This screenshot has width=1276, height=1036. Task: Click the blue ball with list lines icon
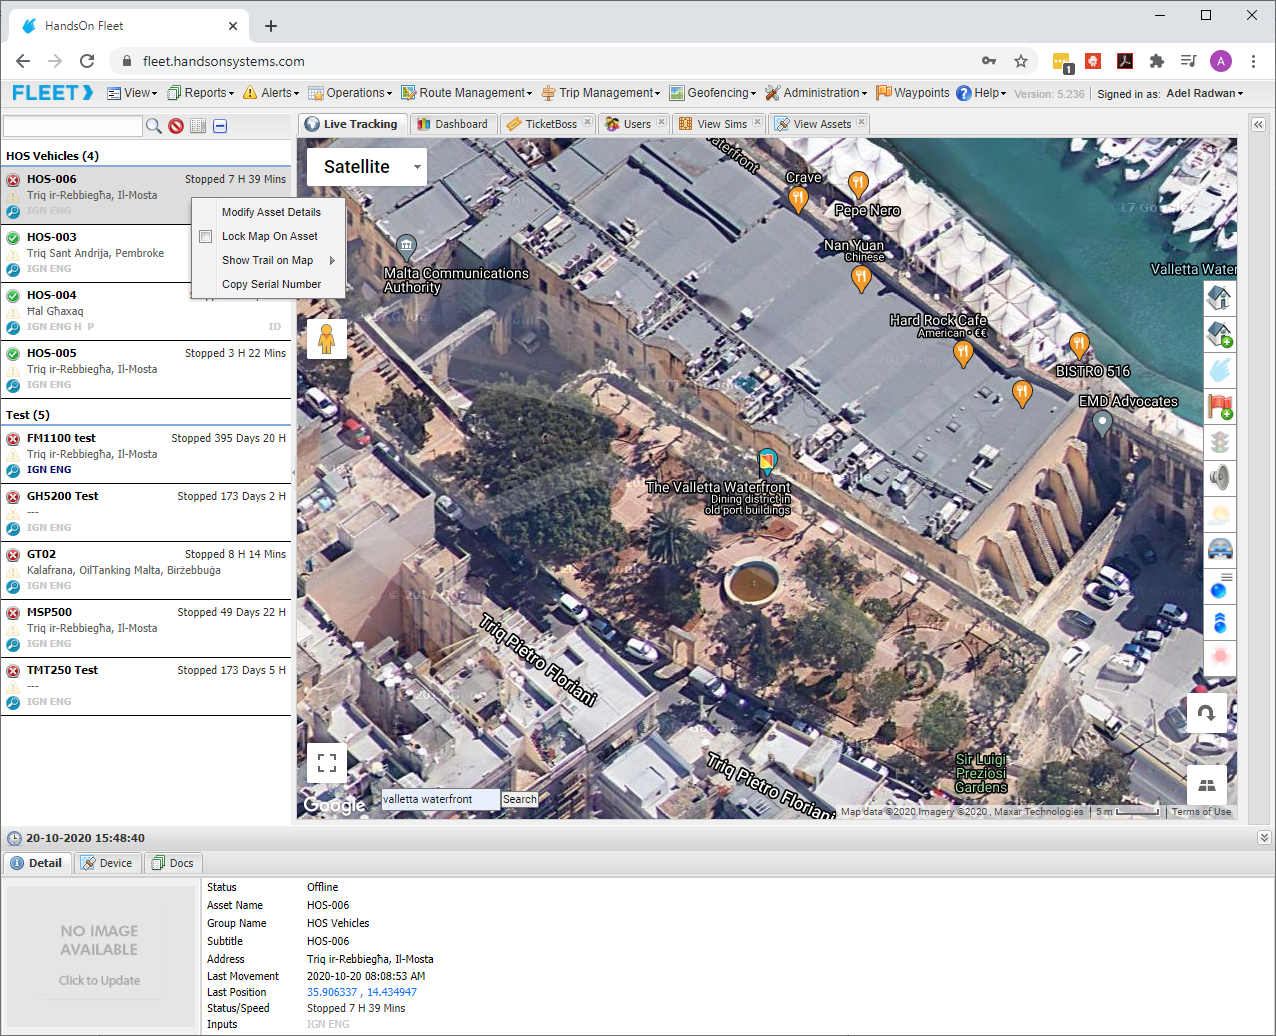(1219, 586)
